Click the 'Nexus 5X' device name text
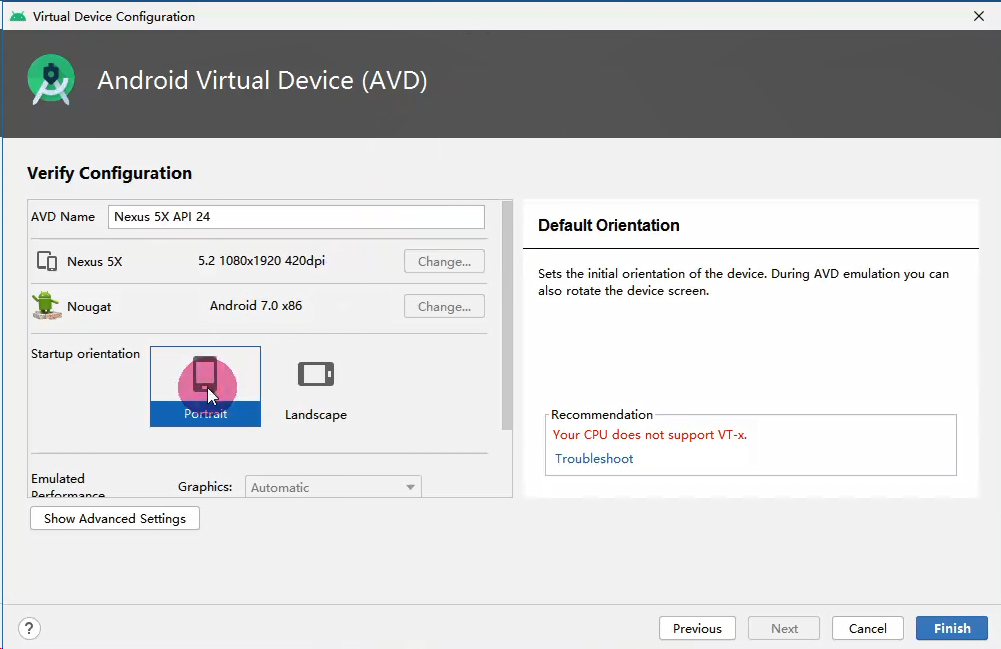This screenshot has height=649, width=1001. [x=94, y=262]
